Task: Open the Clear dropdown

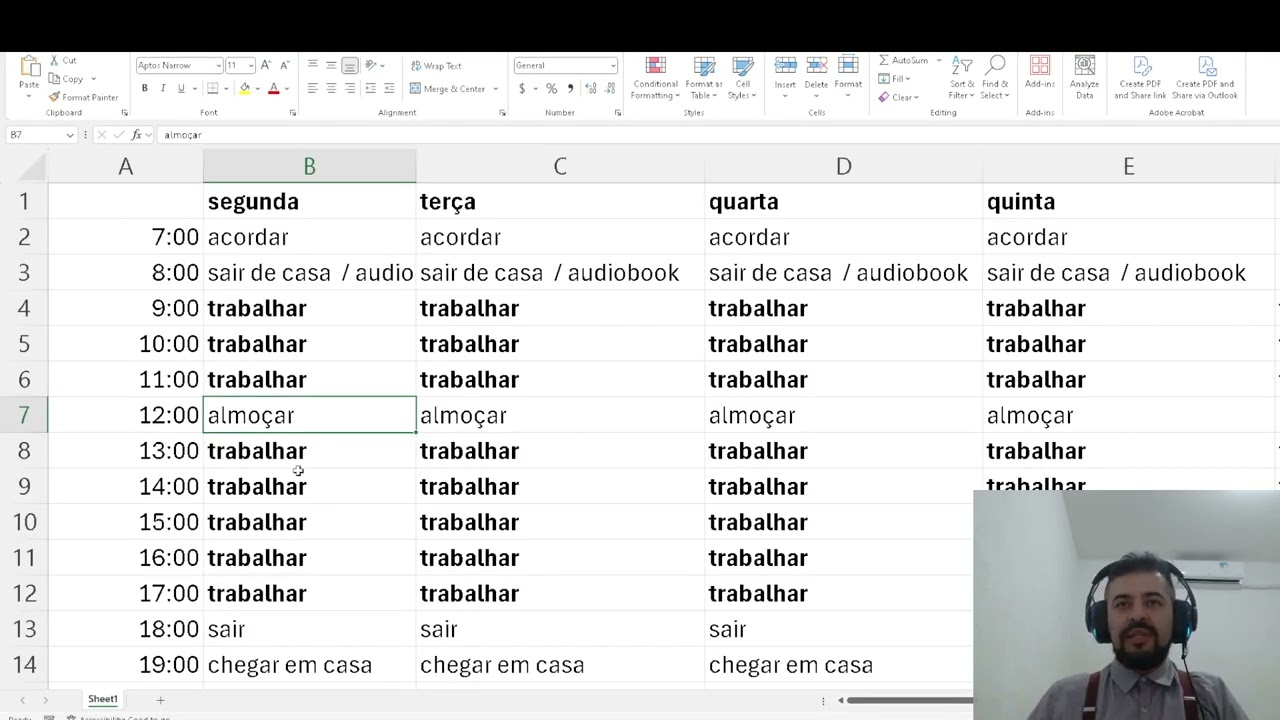Action: coord(898,97)
